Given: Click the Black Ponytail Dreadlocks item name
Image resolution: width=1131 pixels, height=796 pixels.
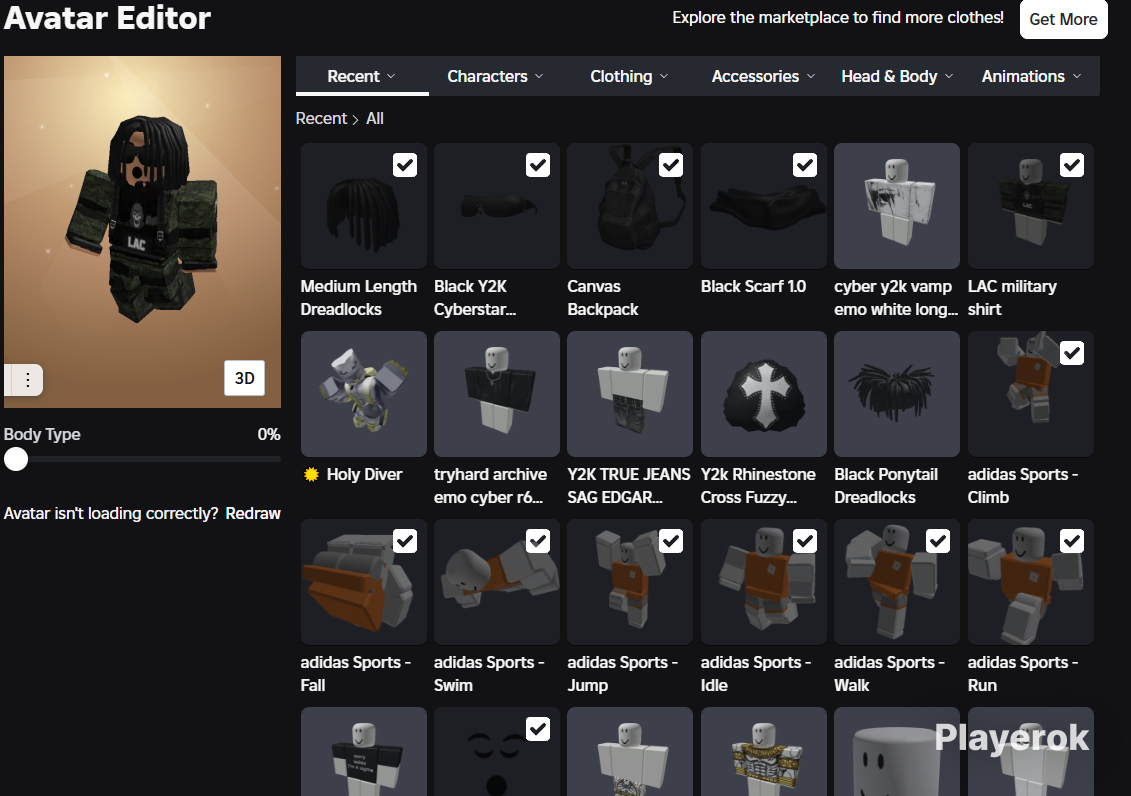Looking at the screenshot, I should point(886,485).
